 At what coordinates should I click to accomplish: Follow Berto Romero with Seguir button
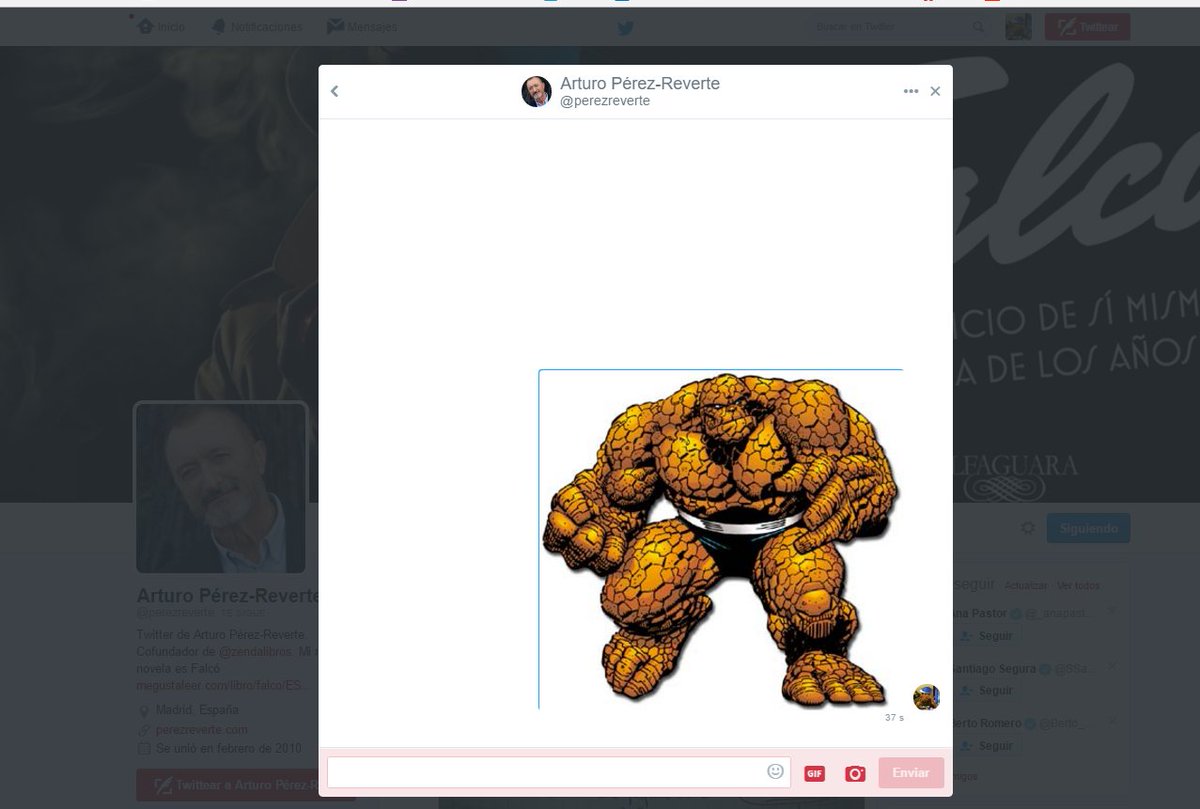coord(985,746)
